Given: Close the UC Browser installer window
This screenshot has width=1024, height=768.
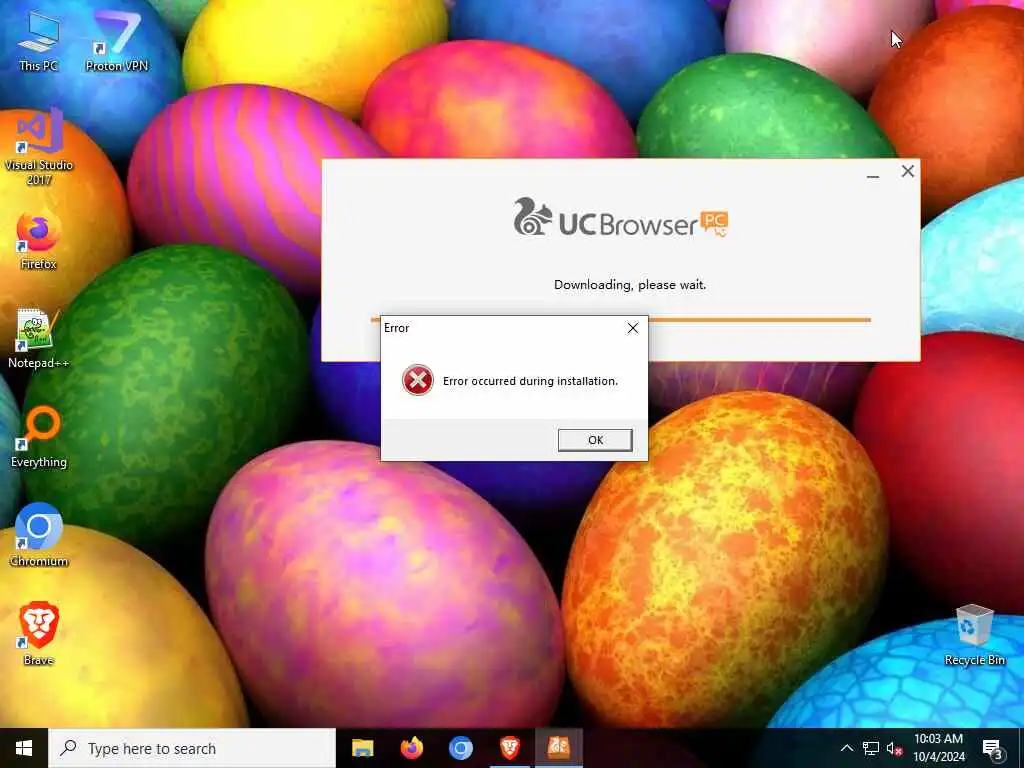Looking at the screenshot, I should (908, 171).
